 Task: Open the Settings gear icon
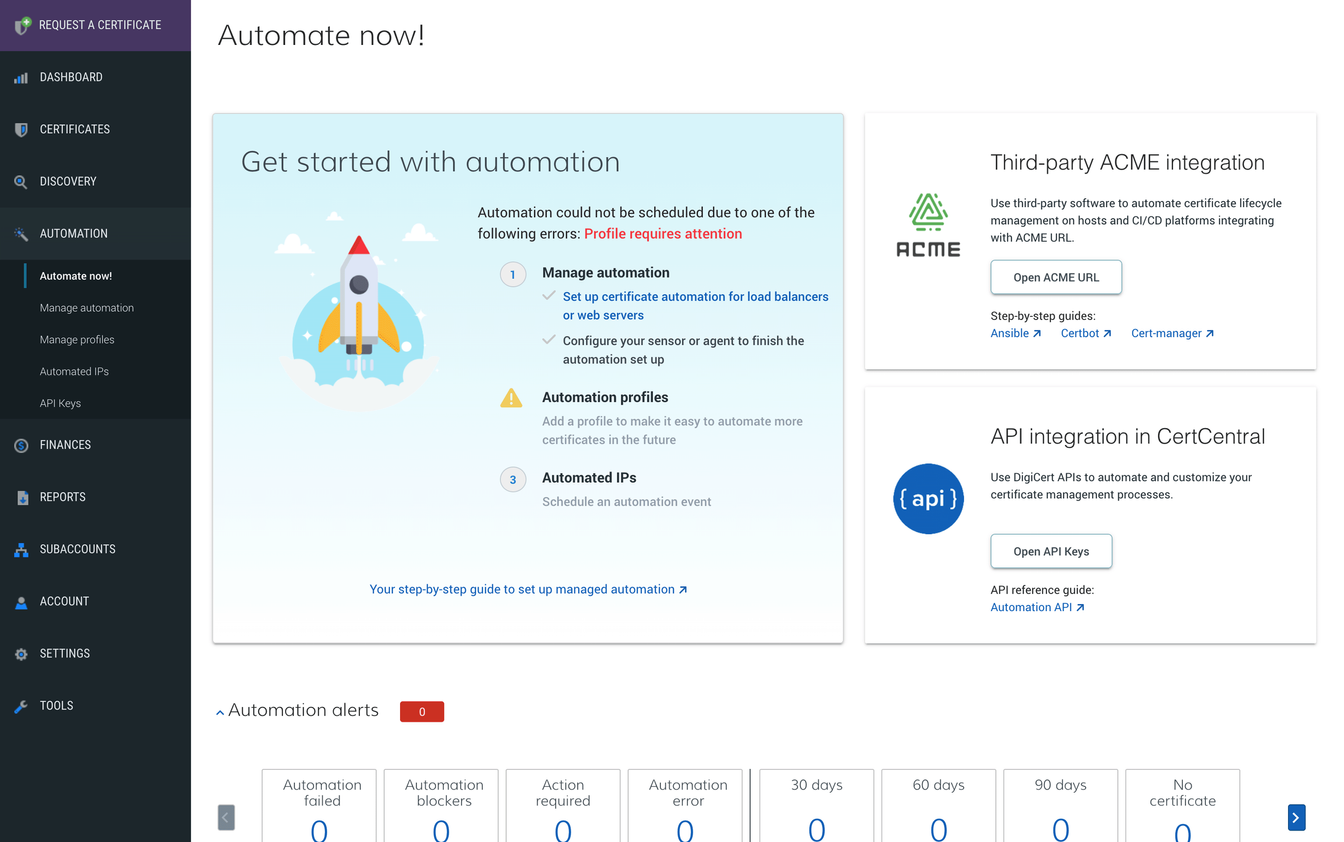(x=21, y=652)
